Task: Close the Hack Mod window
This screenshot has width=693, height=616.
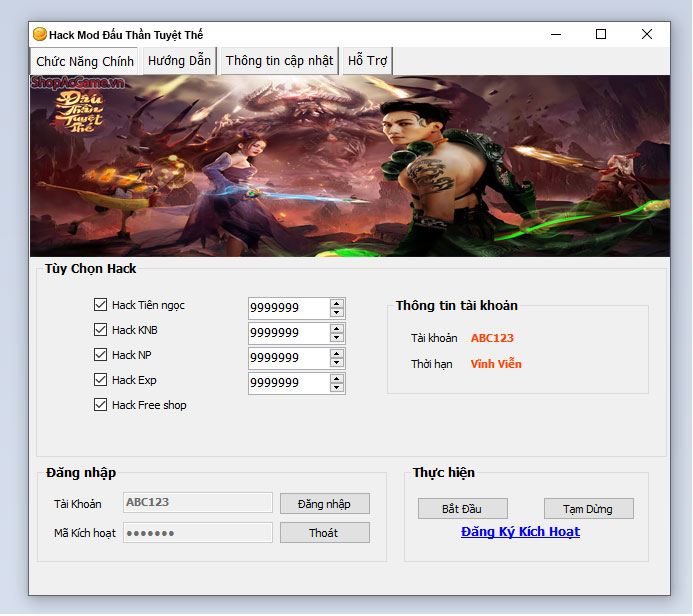Action: pyautogui.click(x=647, y=34)
